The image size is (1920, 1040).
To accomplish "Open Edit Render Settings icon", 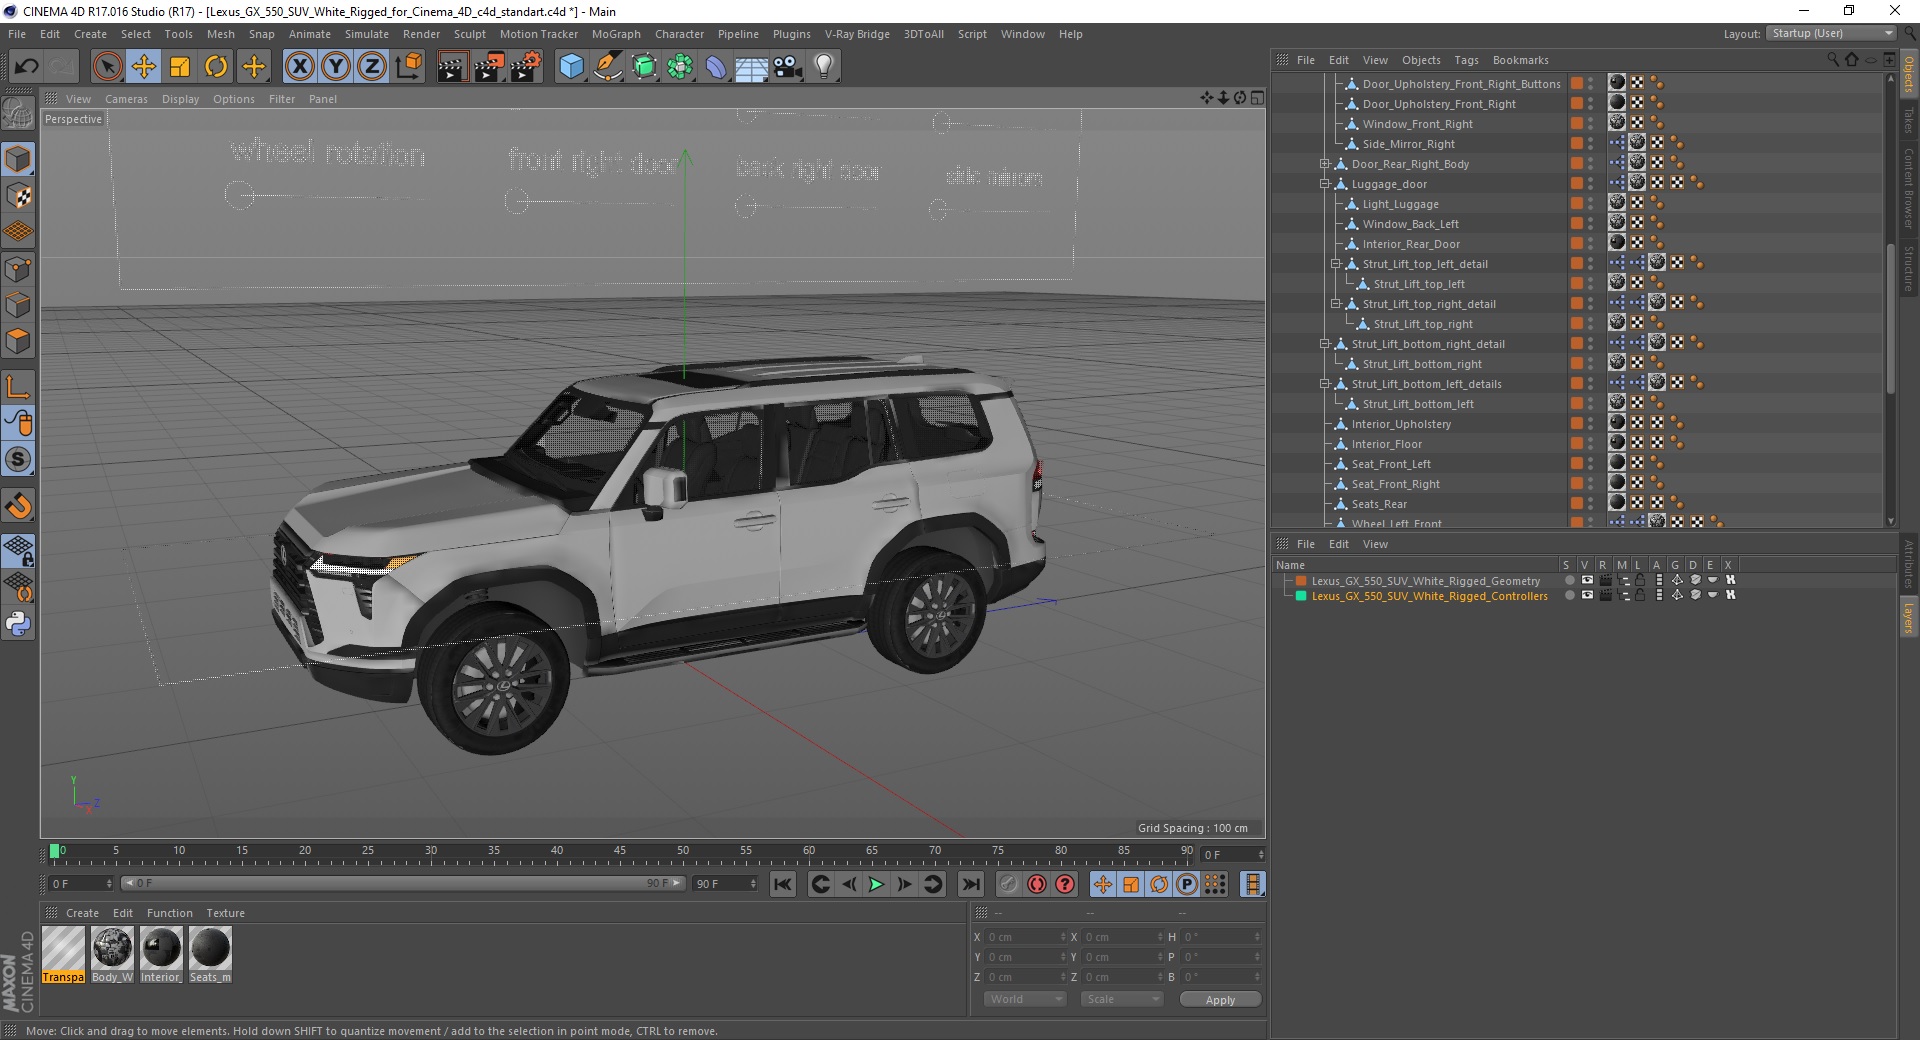I will (525, 67).
